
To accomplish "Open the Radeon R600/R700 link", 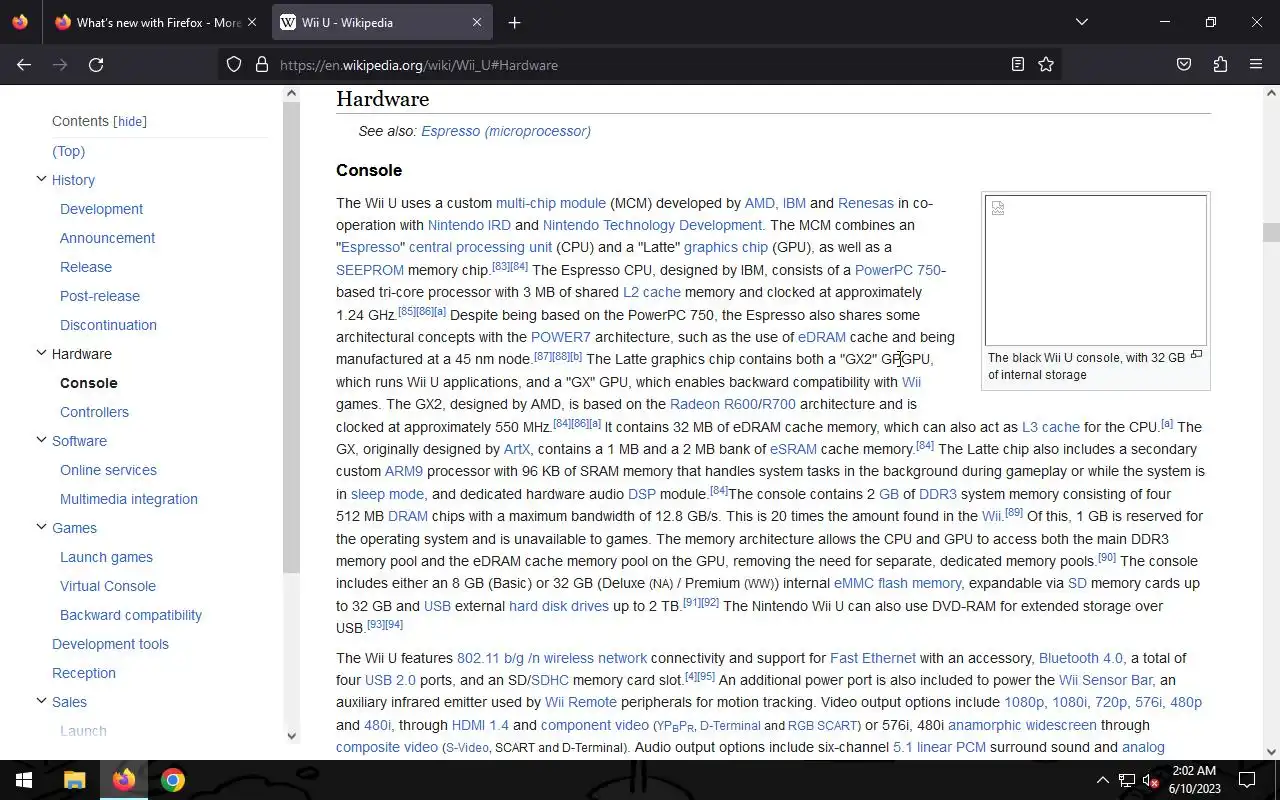I will click(x=733, y=404).
